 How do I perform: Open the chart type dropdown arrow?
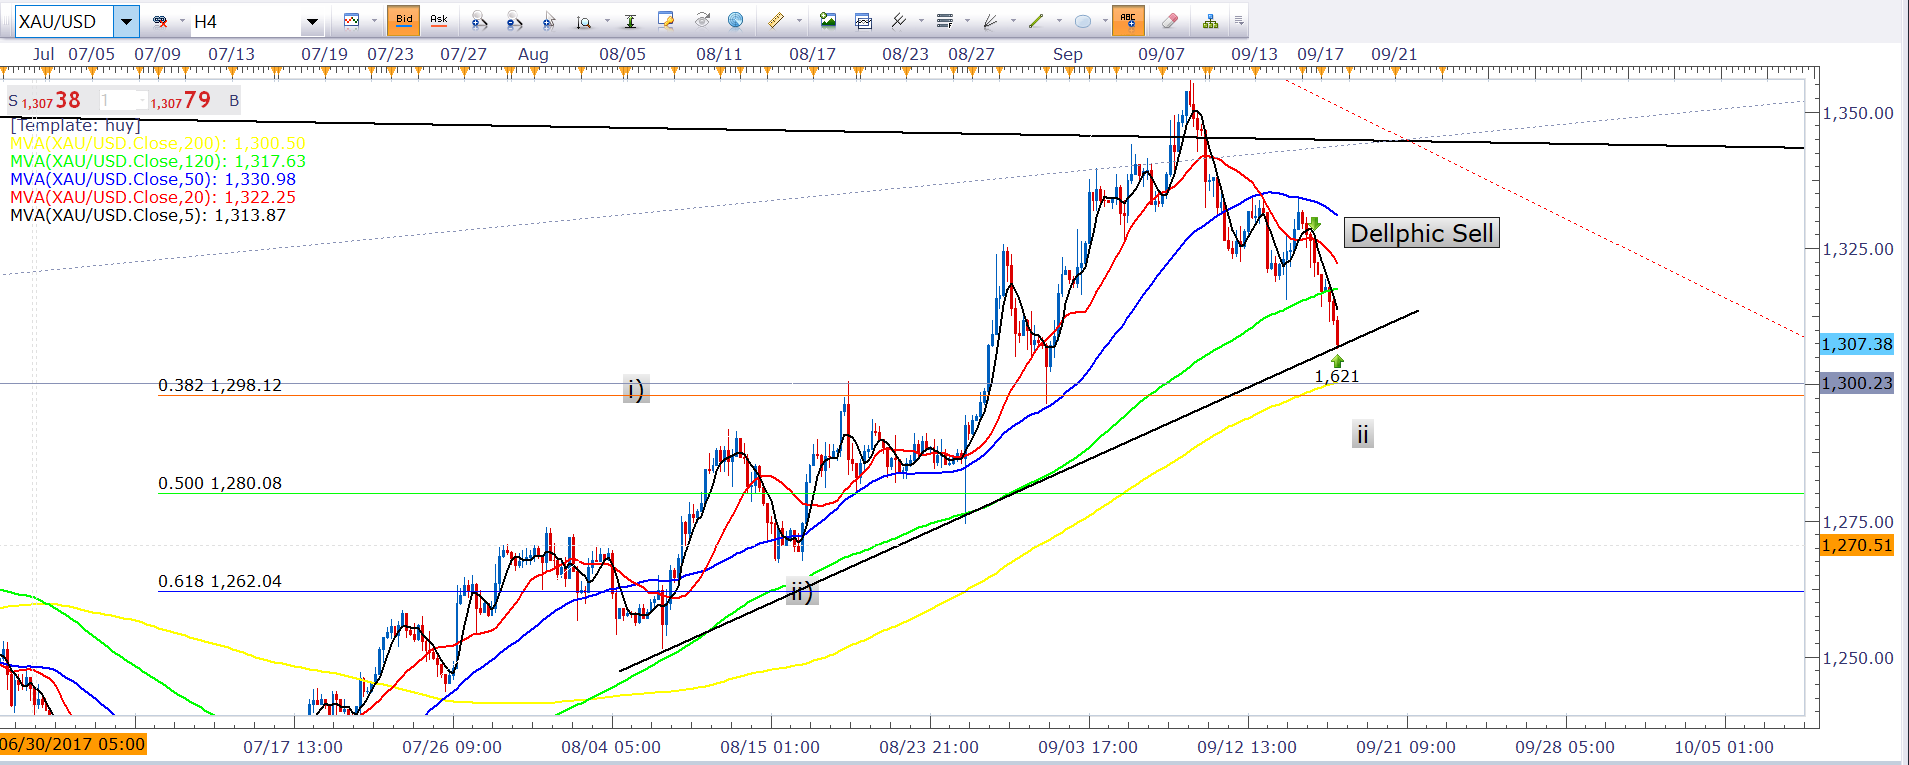pyautogui.click(x=372, y=20)
